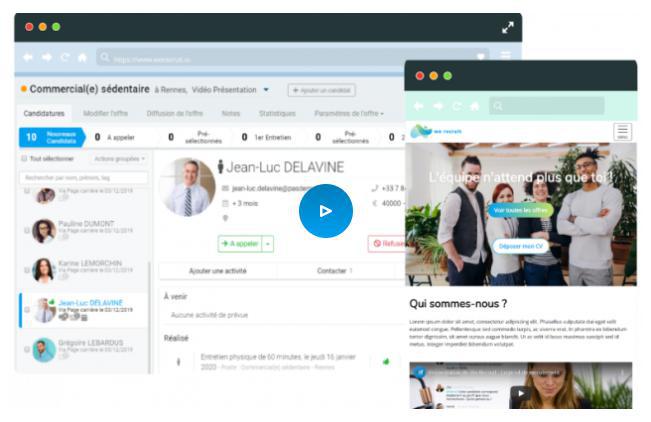The width and height of the screenshot is (651, 422).
Task: Open the Statistiques tab
Action: click(277, 113)
